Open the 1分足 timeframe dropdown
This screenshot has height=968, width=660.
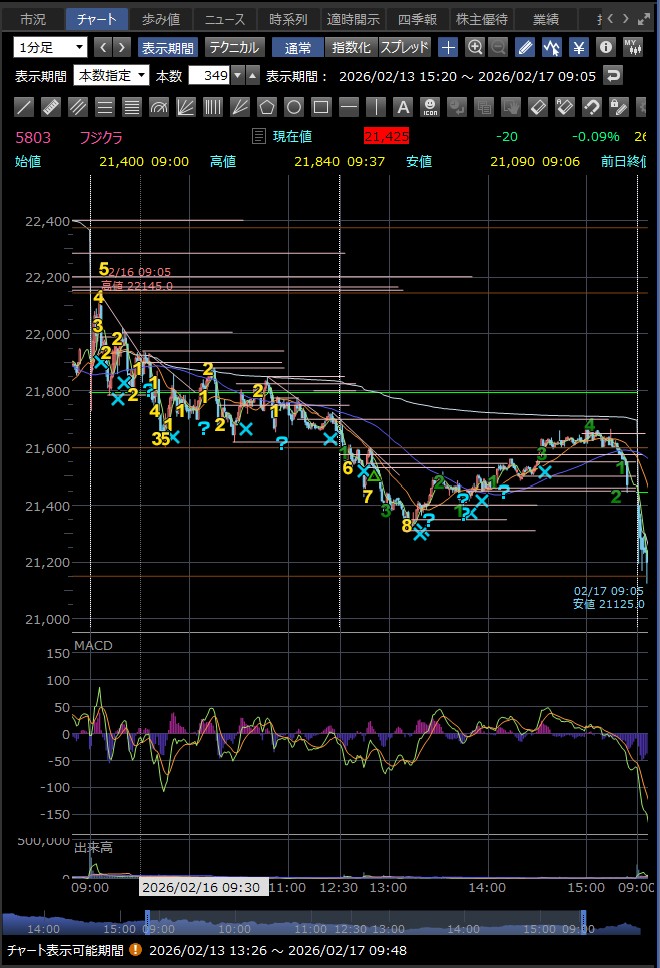click(x=51, y=47)
